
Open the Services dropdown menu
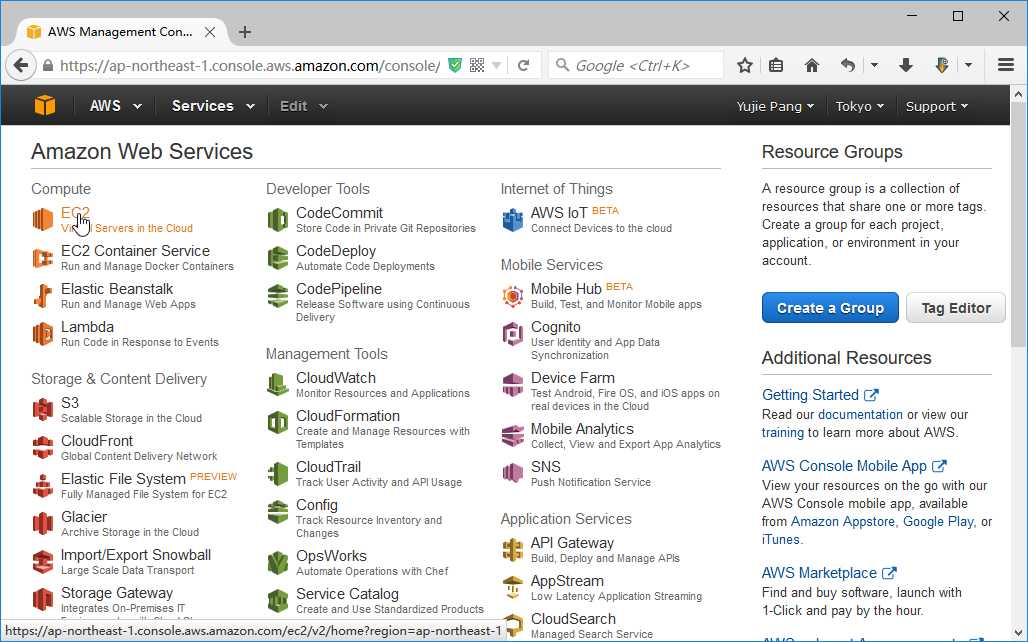213,106
